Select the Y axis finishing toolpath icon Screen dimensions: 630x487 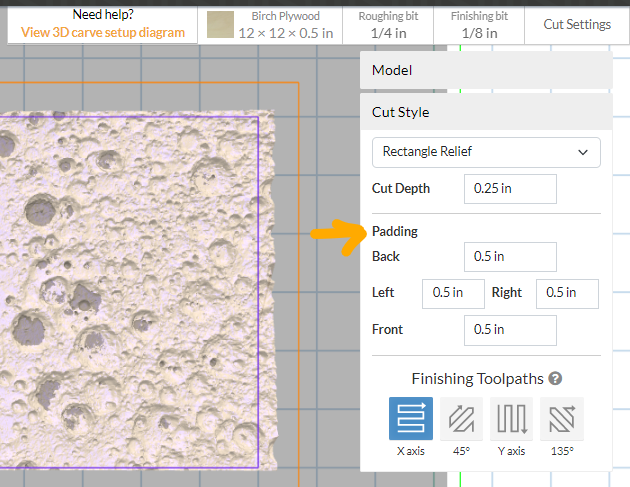[x=511, y=419]
